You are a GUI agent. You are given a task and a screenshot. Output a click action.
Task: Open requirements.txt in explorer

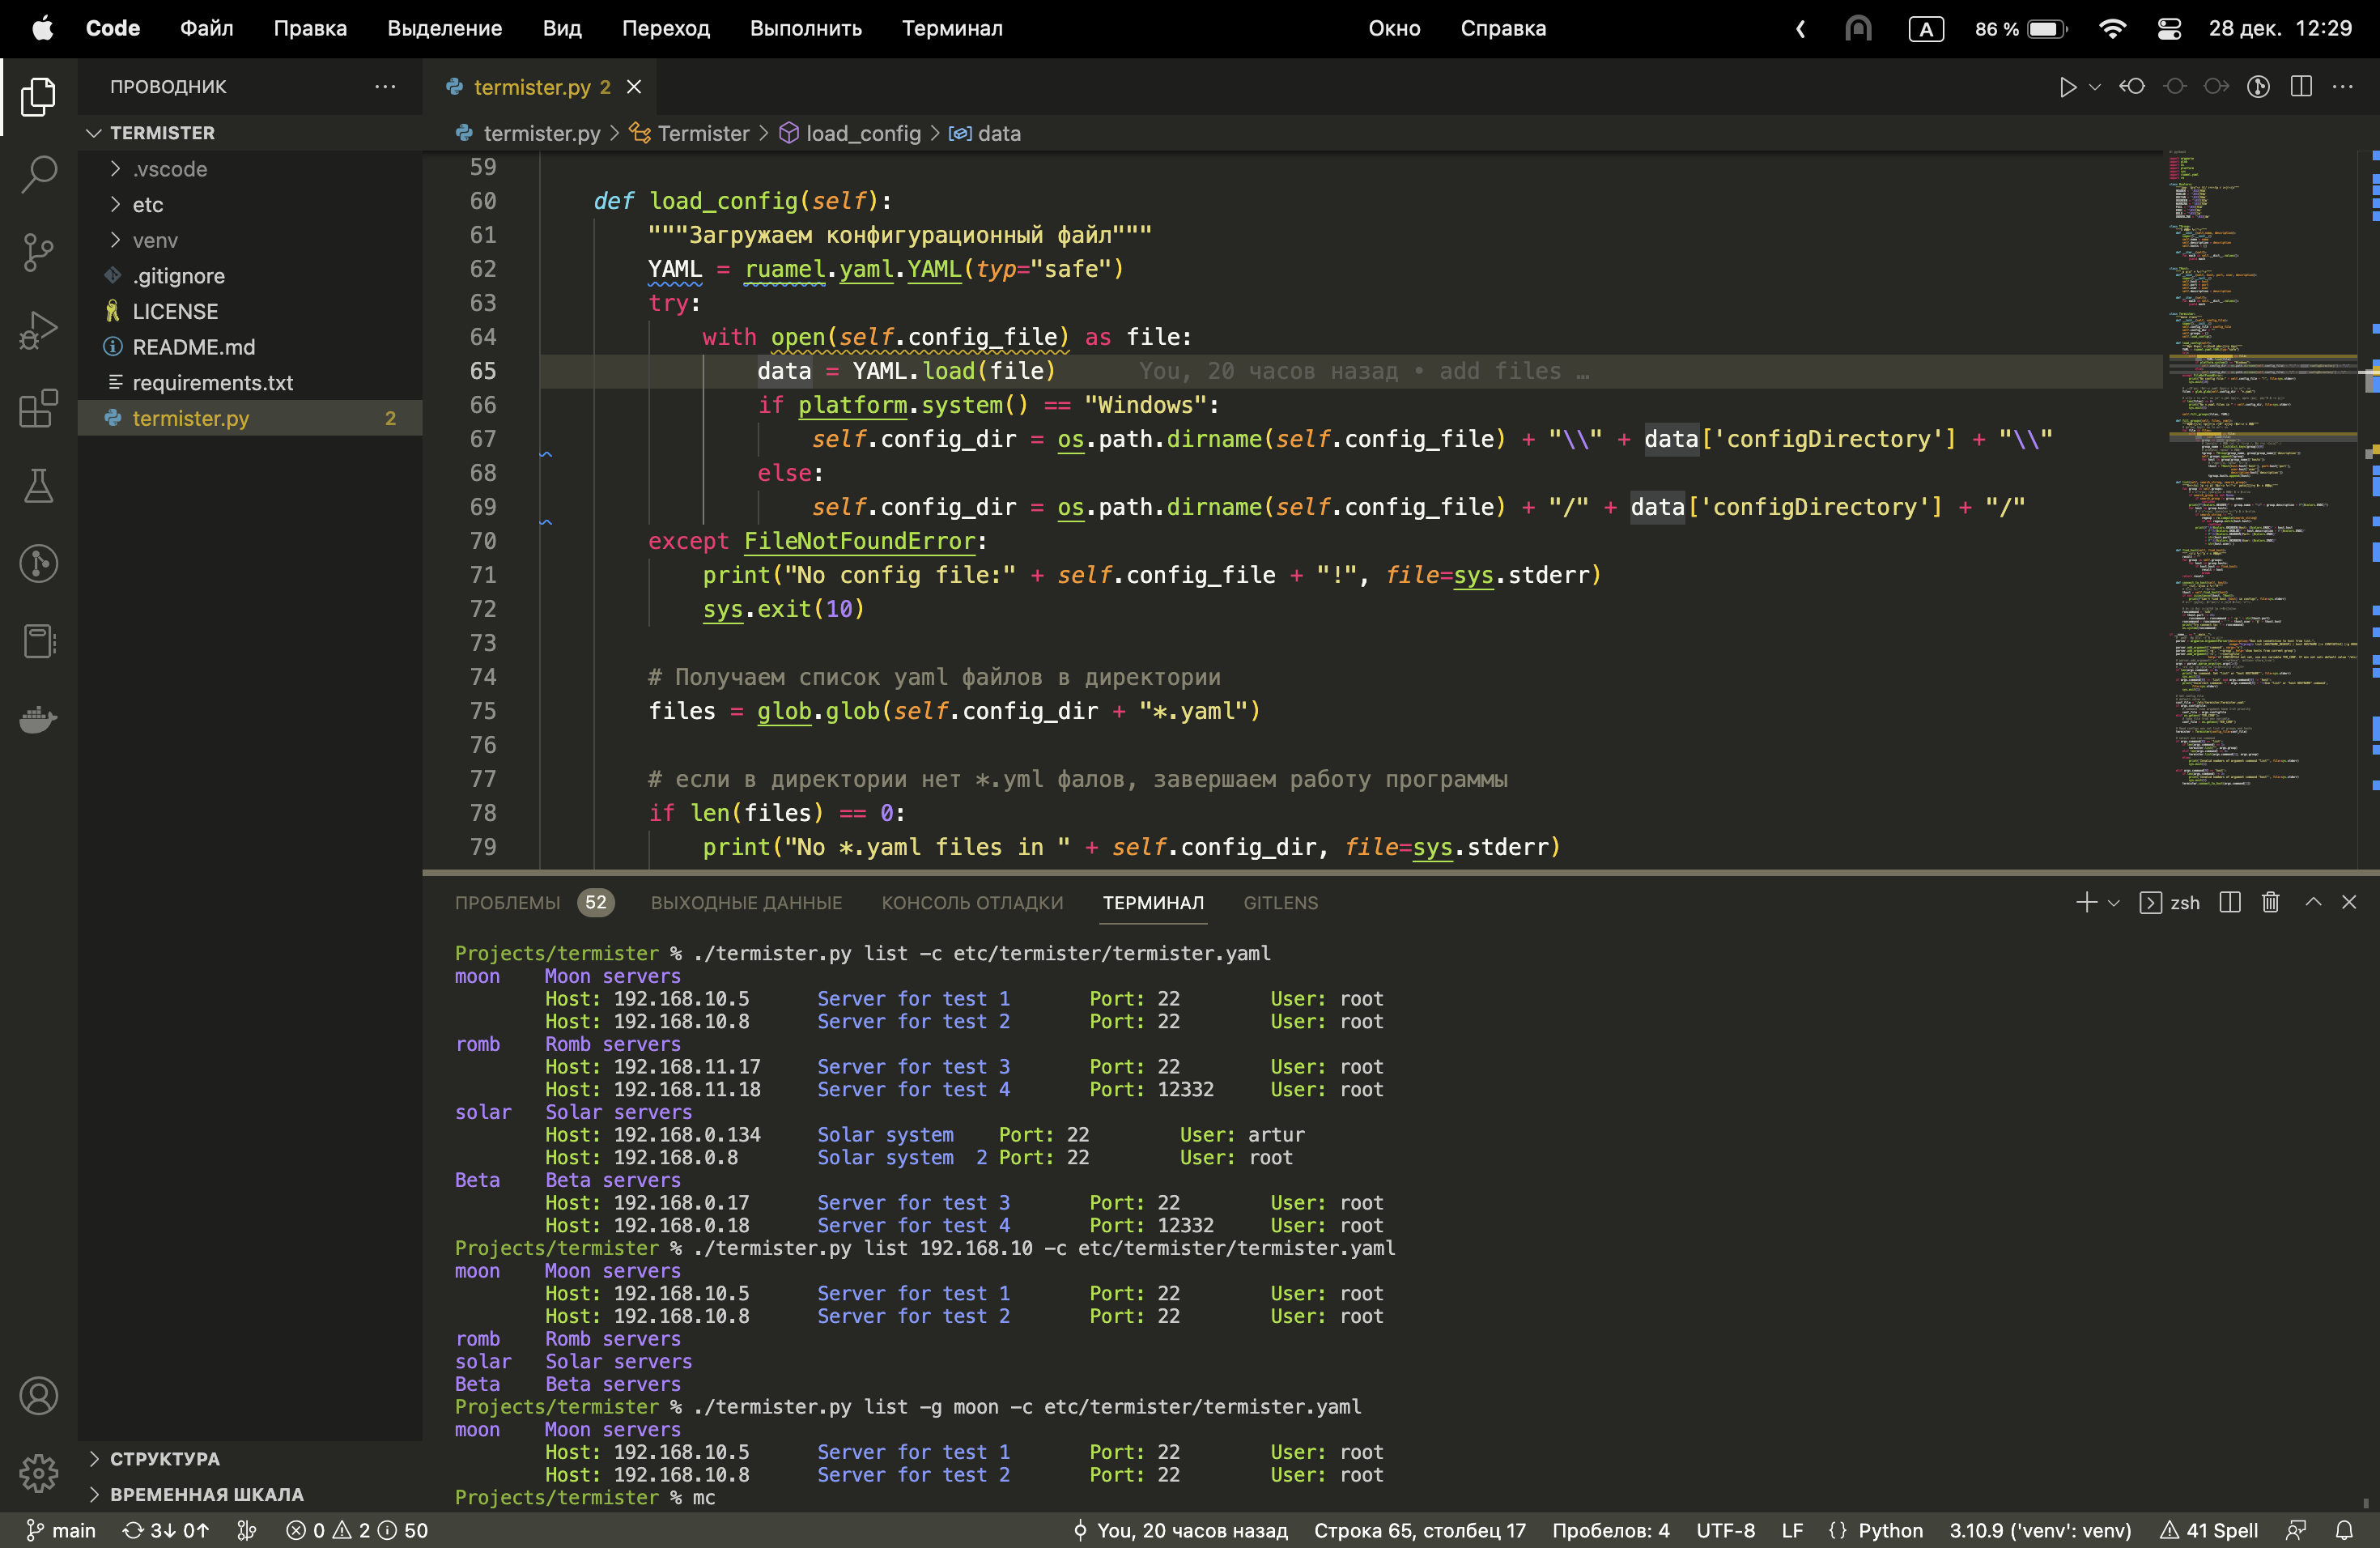[x=212, y=383]
